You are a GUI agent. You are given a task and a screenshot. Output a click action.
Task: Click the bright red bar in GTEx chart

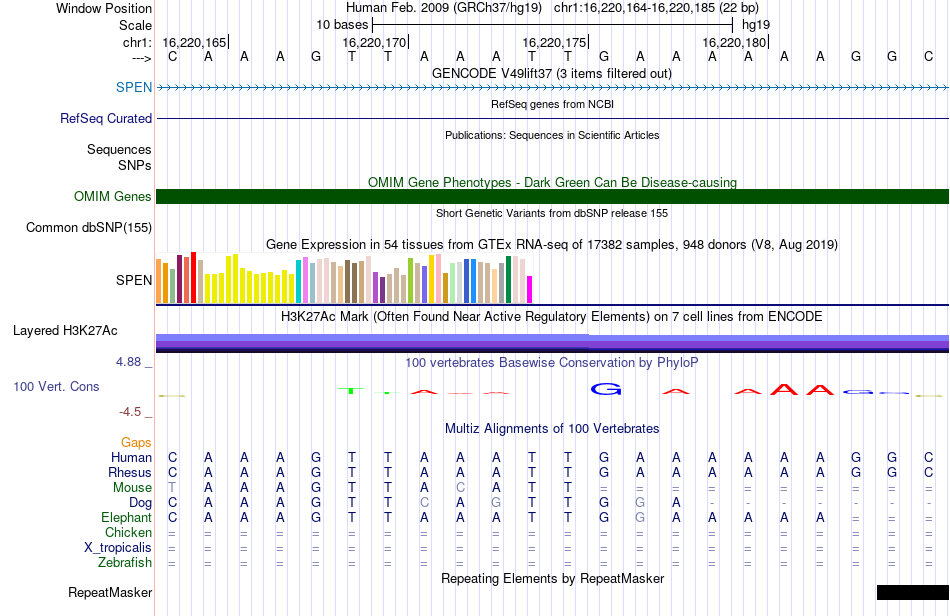(193, 277)
